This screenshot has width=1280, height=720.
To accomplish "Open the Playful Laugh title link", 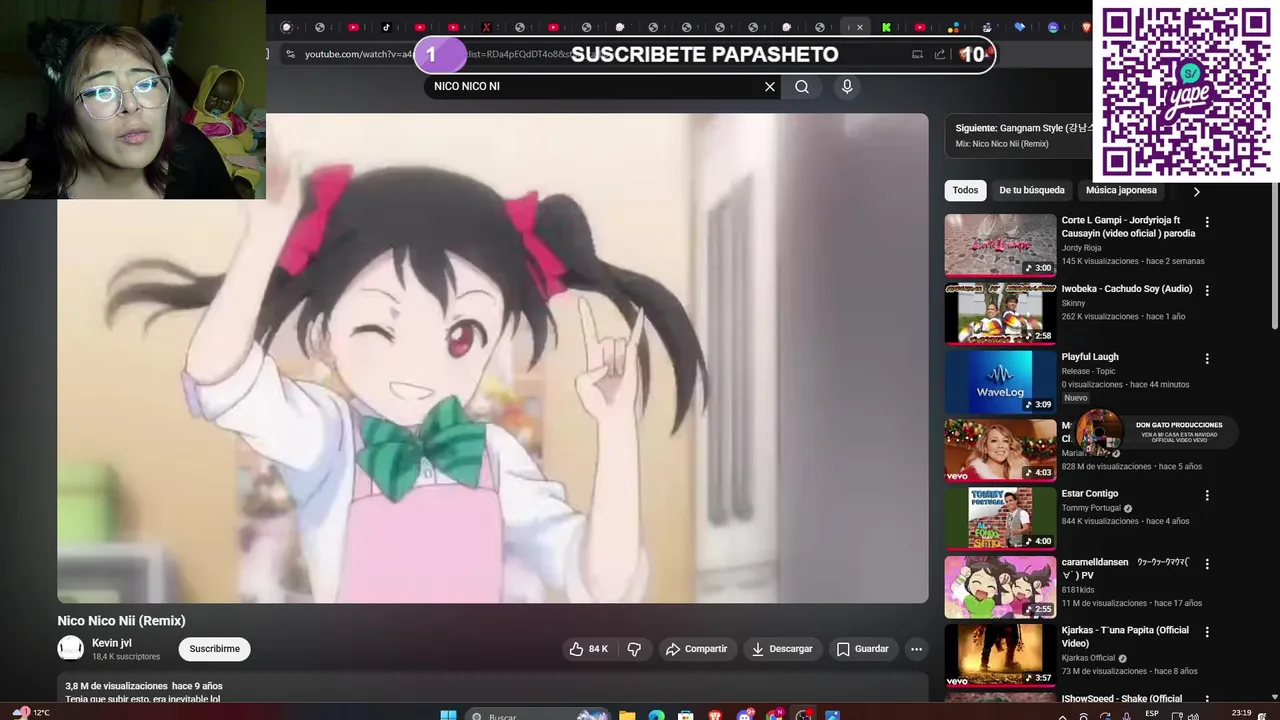I will [x=1090, y=357].
